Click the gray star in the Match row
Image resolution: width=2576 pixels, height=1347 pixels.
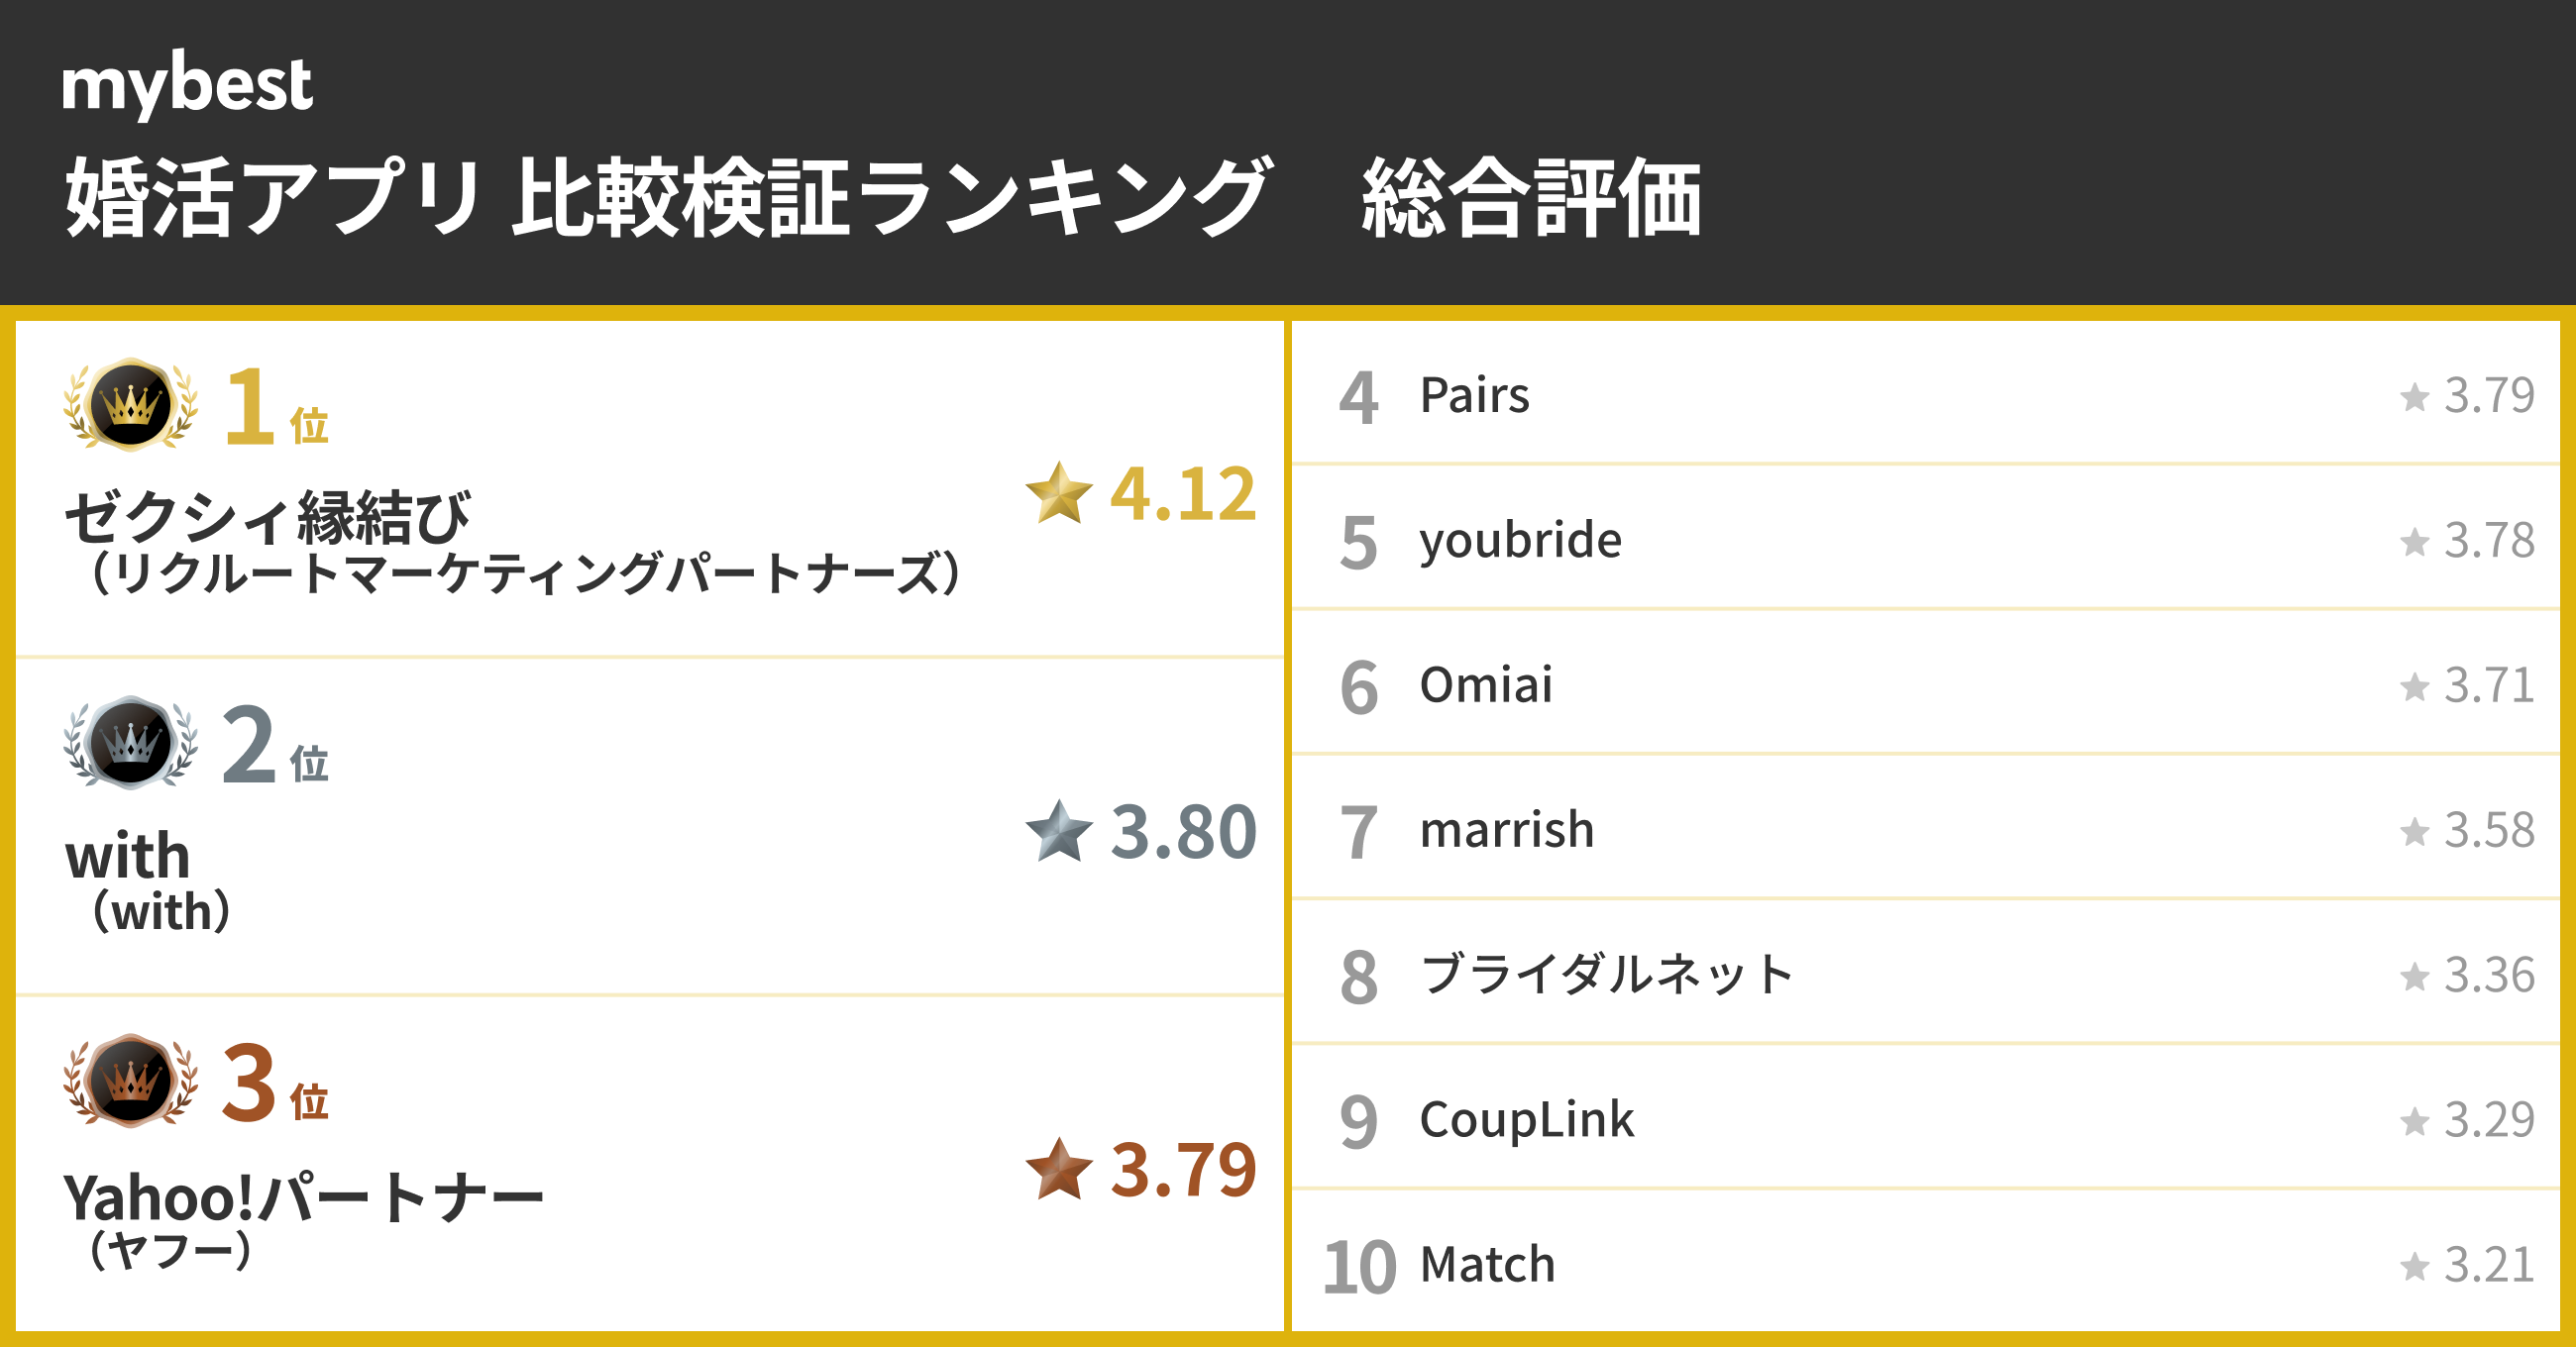[2414, 1267]
